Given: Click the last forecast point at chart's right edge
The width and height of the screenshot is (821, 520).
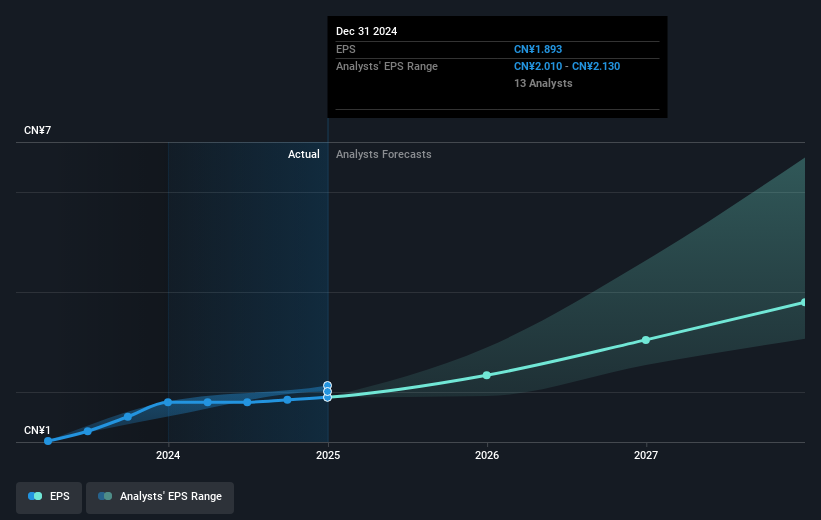Looking at the screenshot, I should pos(804,302).
